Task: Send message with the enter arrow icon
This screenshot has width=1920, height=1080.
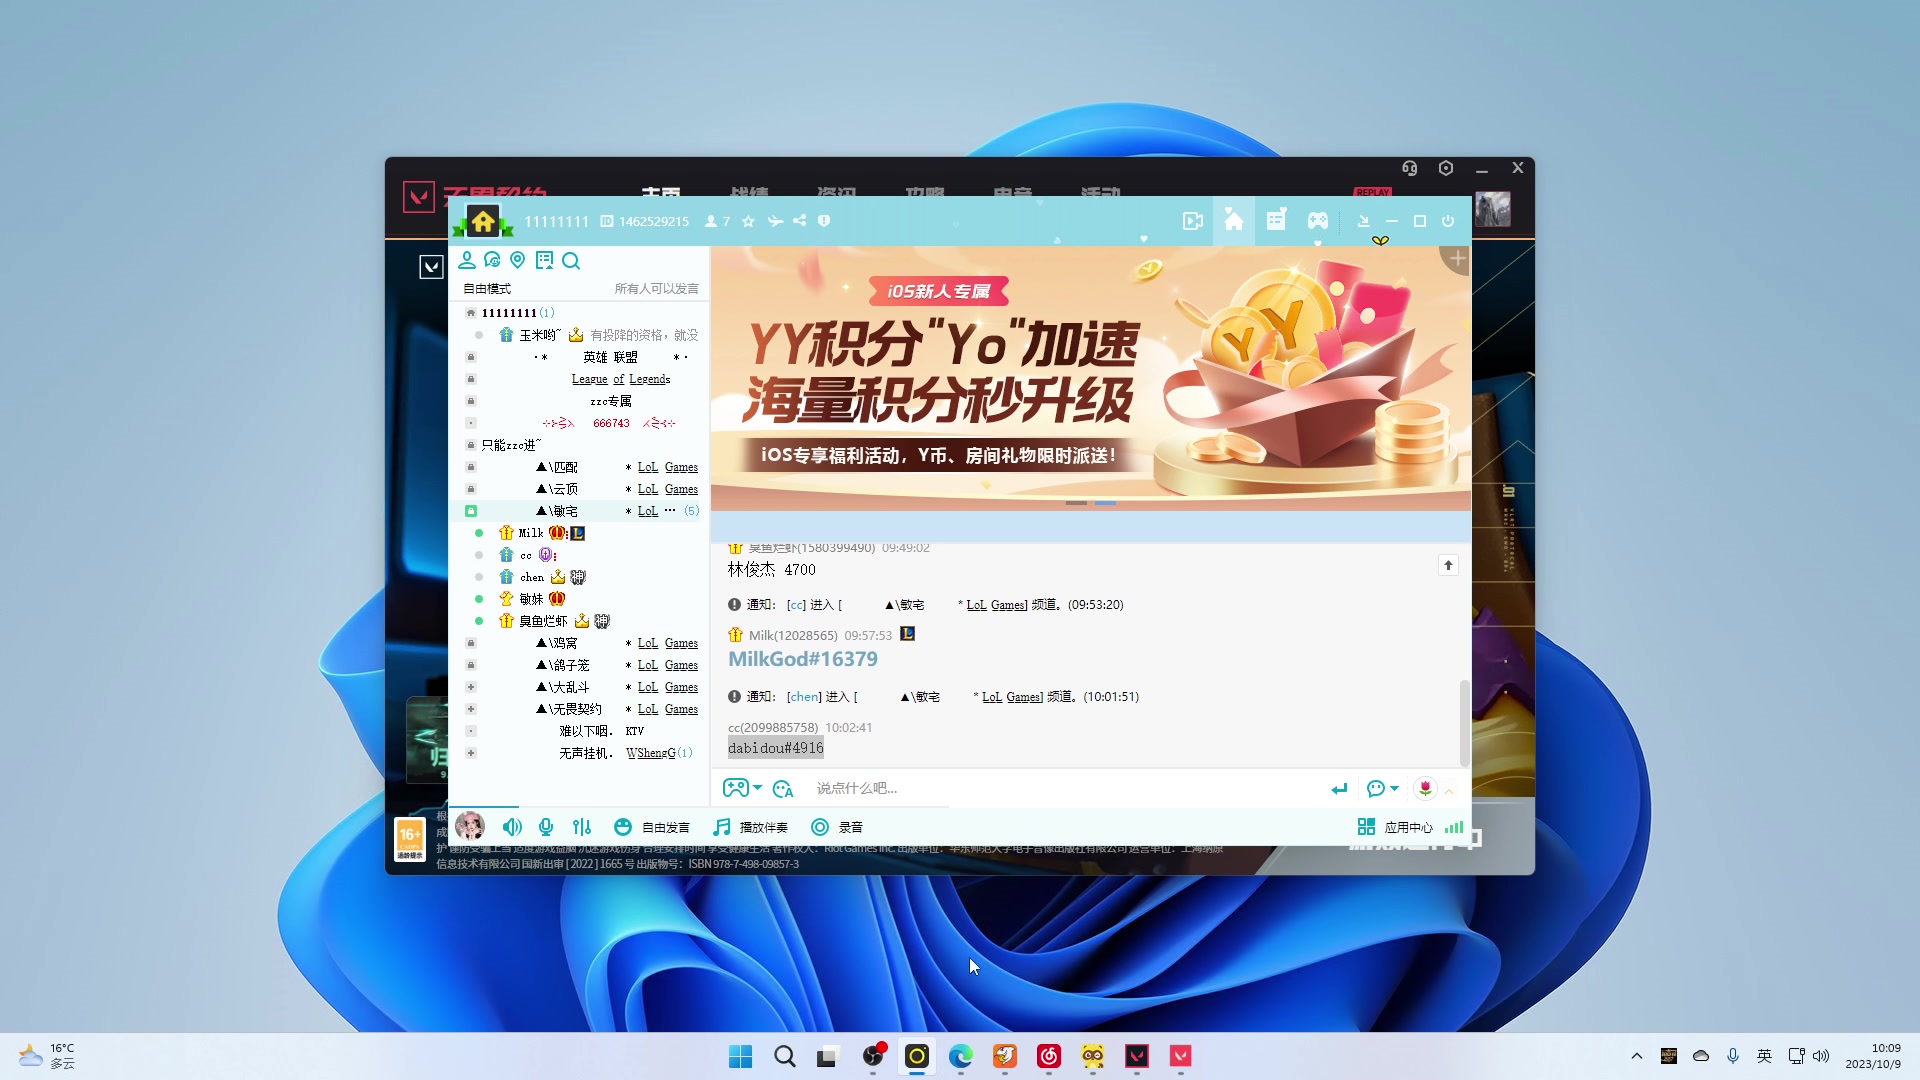Action: (1339, 789)
